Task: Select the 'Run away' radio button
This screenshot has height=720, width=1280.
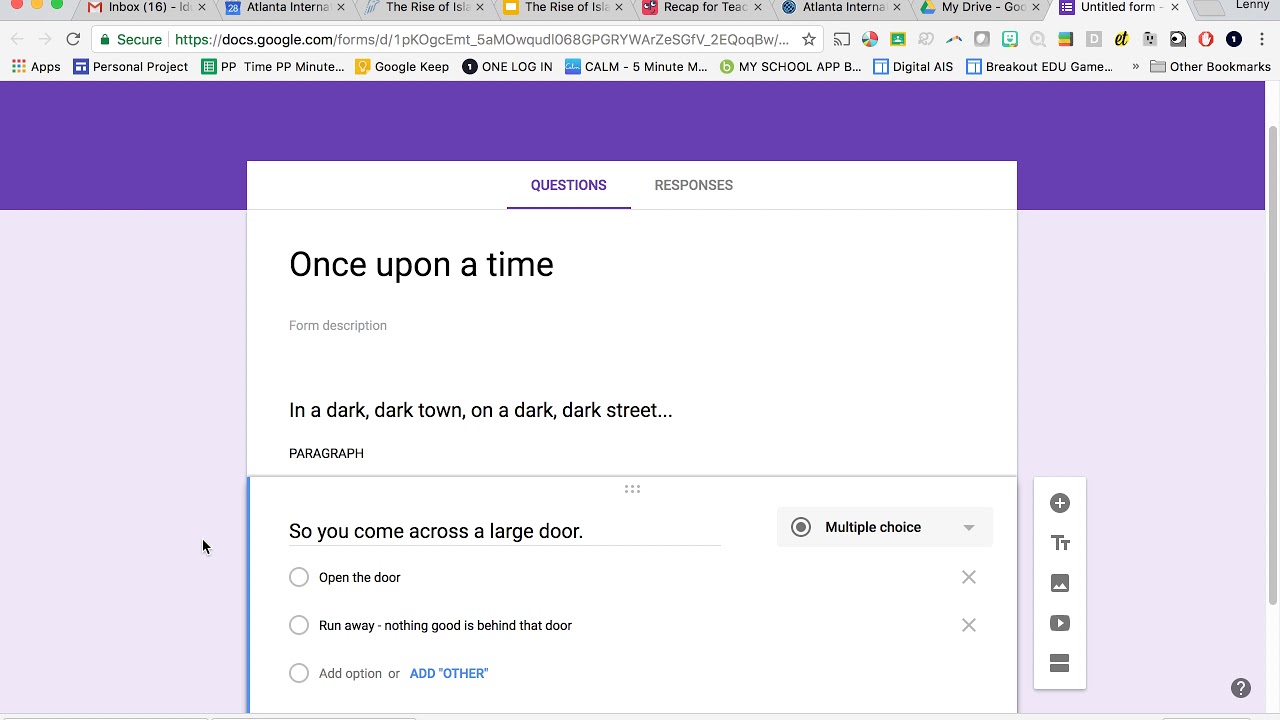Action: (x=299, y=625)
